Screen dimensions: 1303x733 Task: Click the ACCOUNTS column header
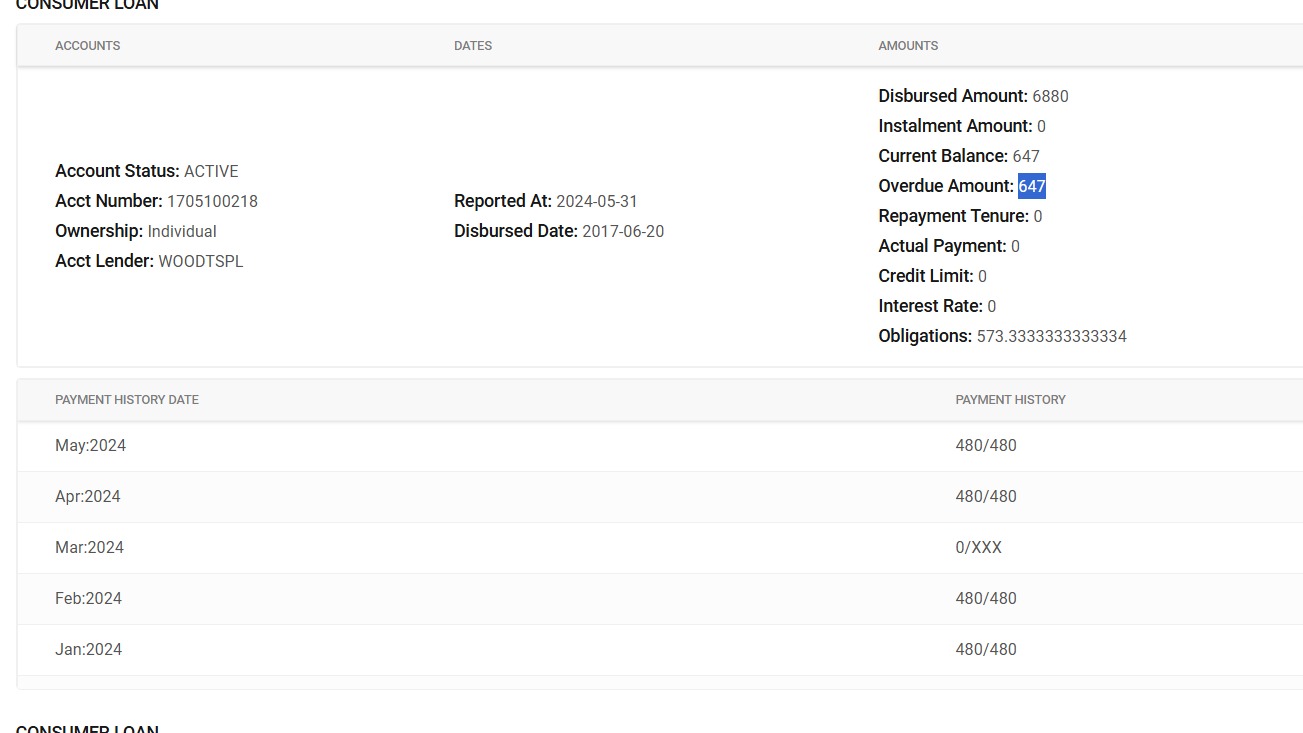[88, 46]
